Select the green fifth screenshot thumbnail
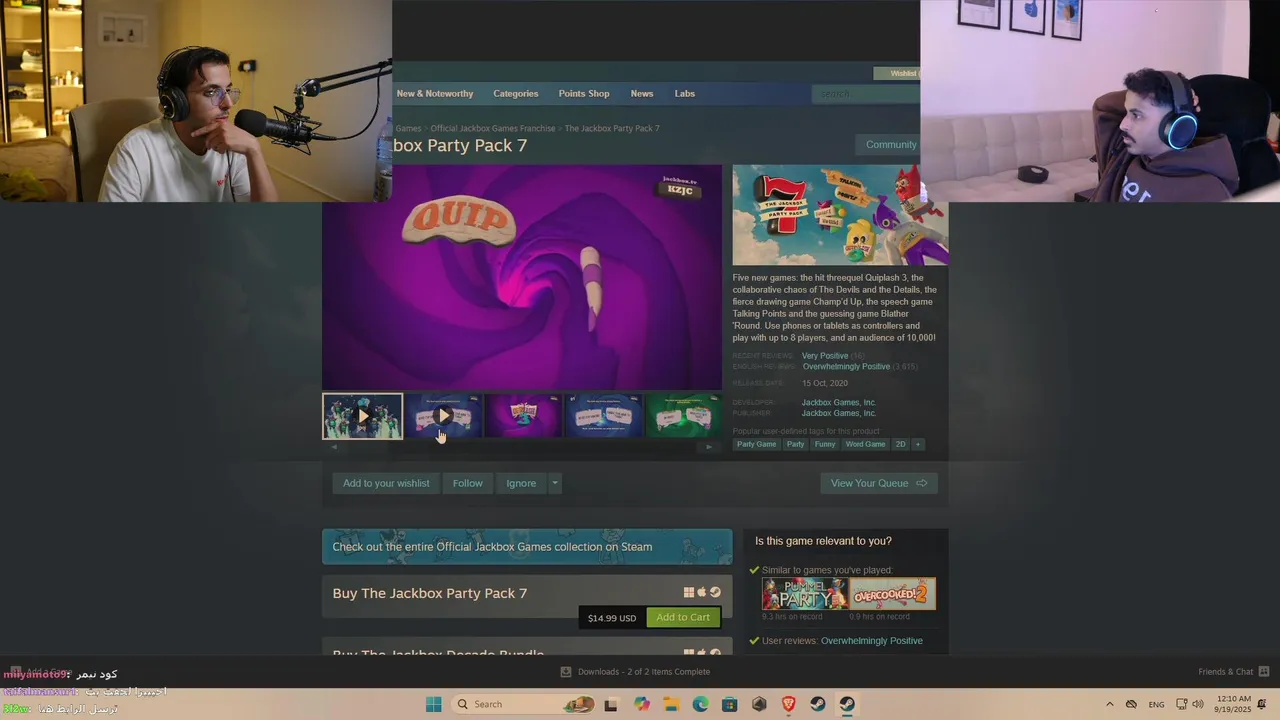 (683, 416)
